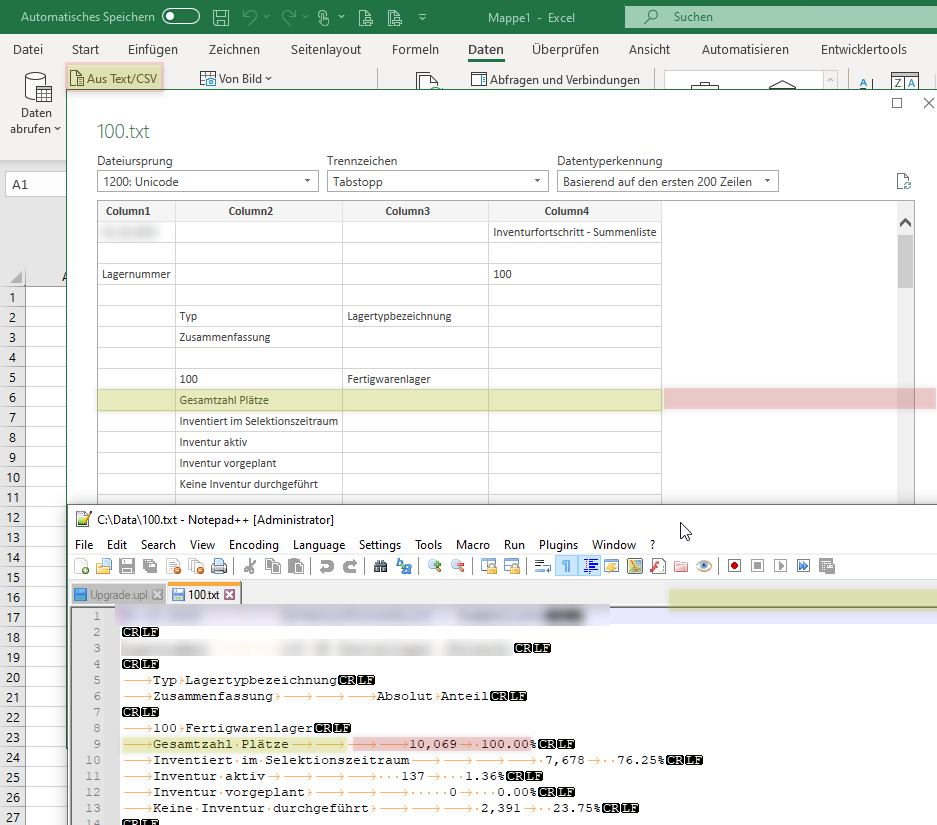Image resolution: width=937 pixels, height=825 pixels.
Task: Click the Stop Recording macro icon
Action: pos(757,566)
